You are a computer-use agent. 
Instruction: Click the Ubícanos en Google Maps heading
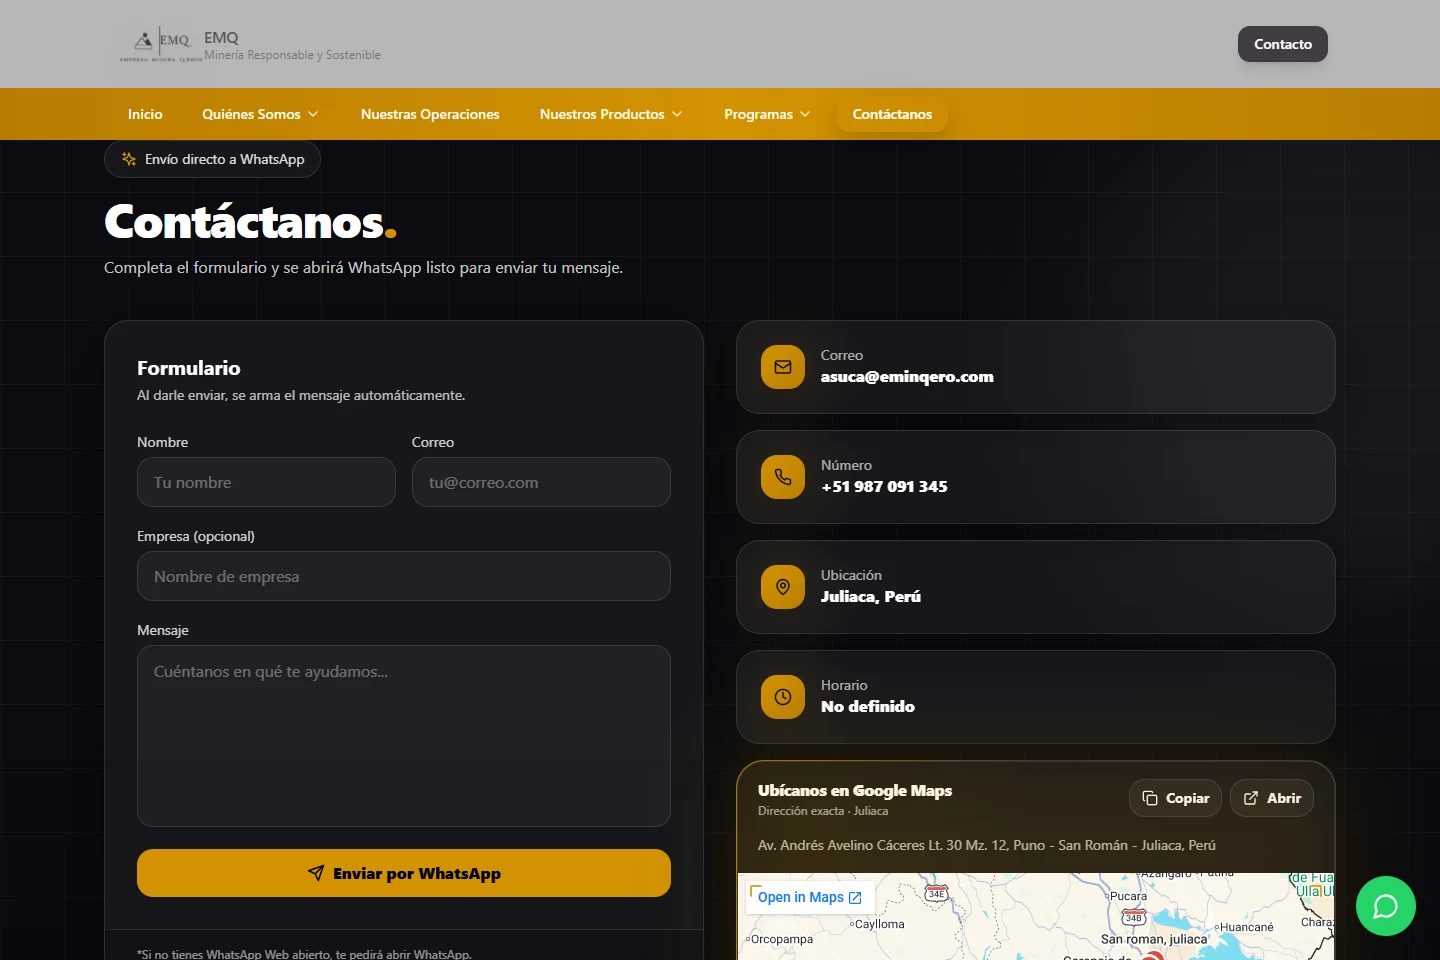pyautogui.click(x=855, y=791)
